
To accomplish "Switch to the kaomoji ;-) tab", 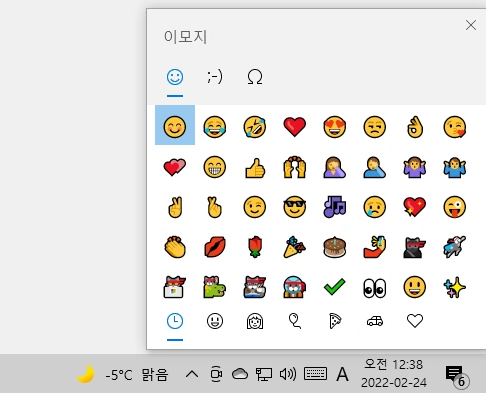I will (215, 77).
